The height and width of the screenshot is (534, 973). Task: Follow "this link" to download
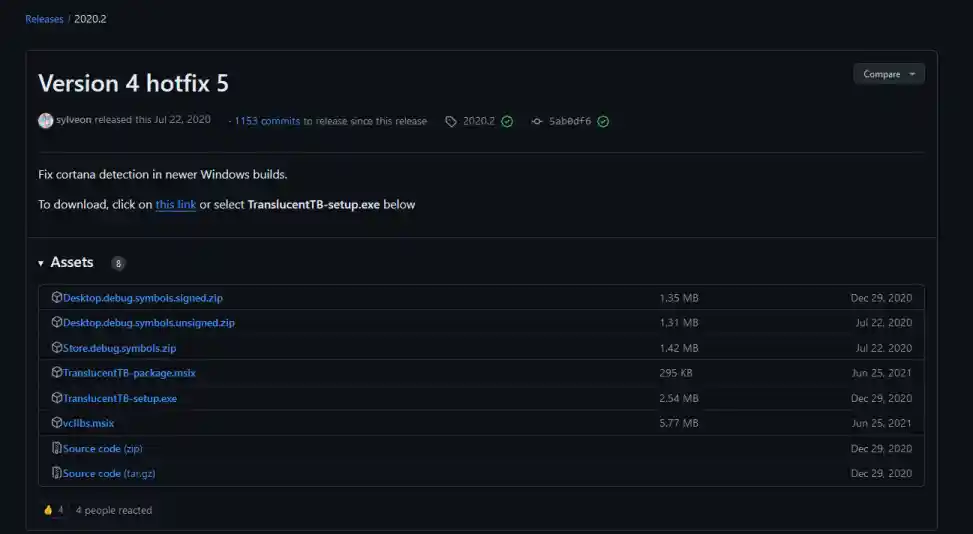[x=176, y=204]
